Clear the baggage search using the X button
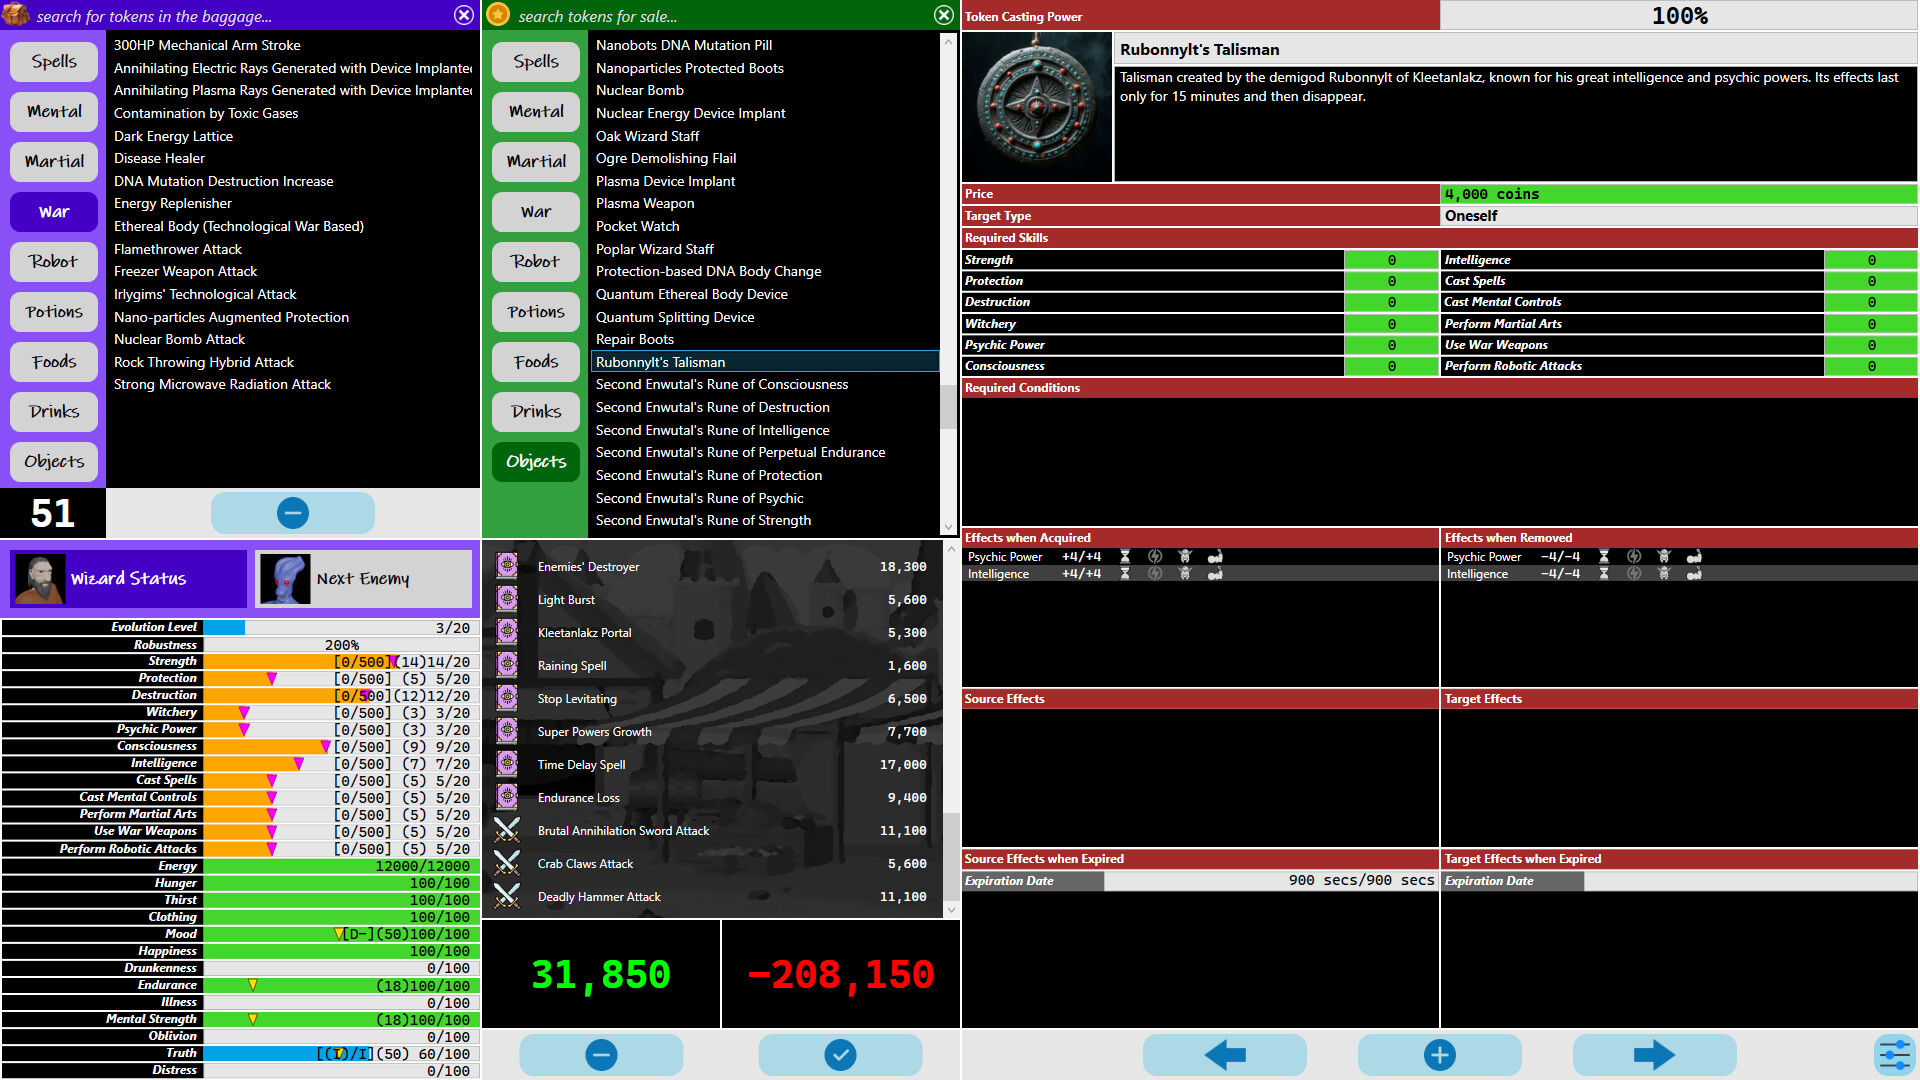The image size is (1920, 1080). [x=462, y=15]
